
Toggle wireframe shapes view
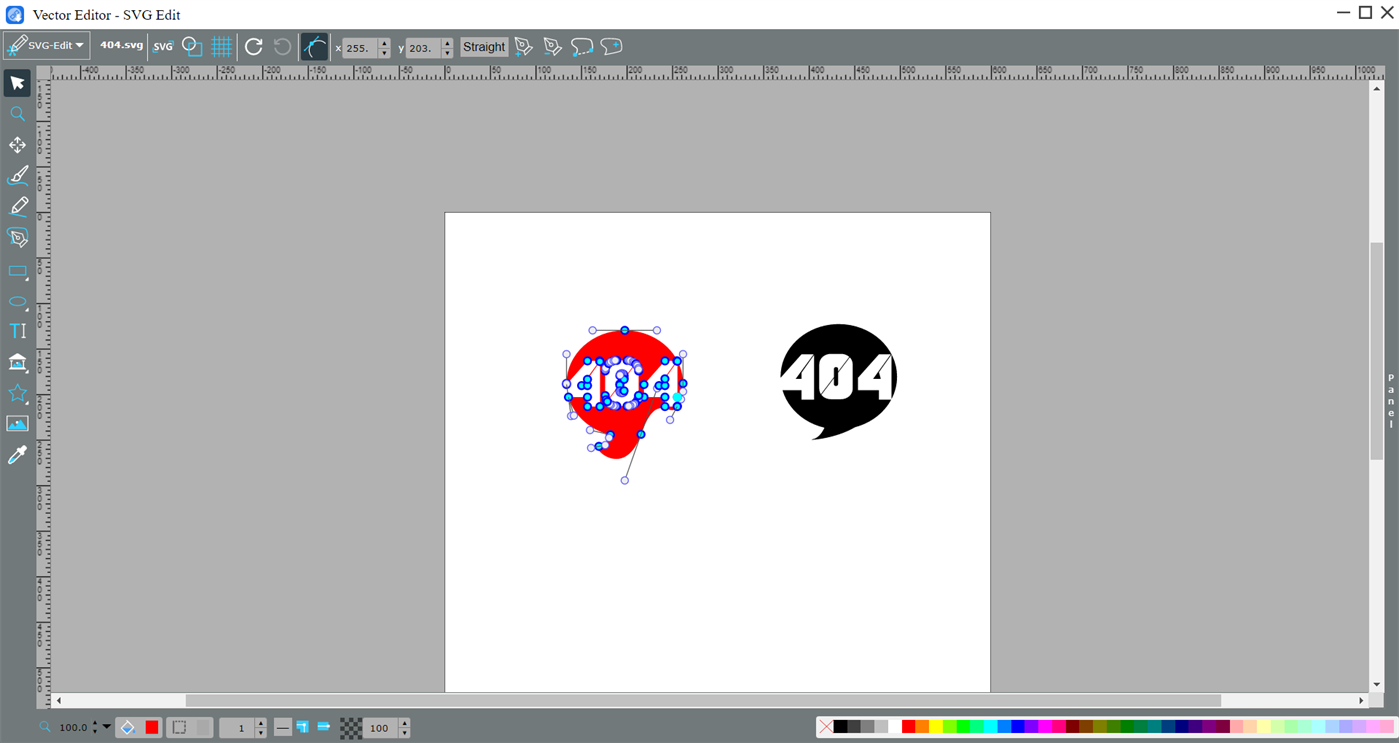tap(191, 46)
